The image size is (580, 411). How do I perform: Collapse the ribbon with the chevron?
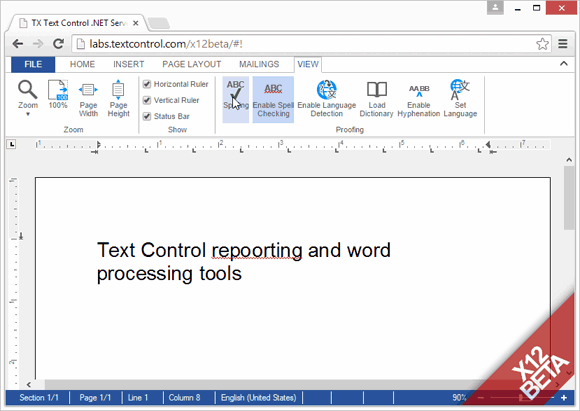pyautogui.click(x=563, y=64)
